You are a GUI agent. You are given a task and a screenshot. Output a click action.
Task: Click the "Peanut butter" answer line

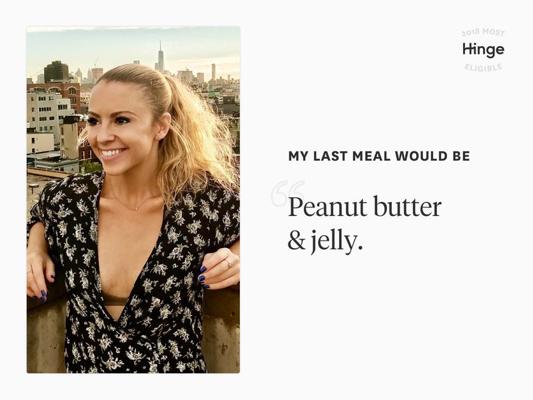[364, 207]
